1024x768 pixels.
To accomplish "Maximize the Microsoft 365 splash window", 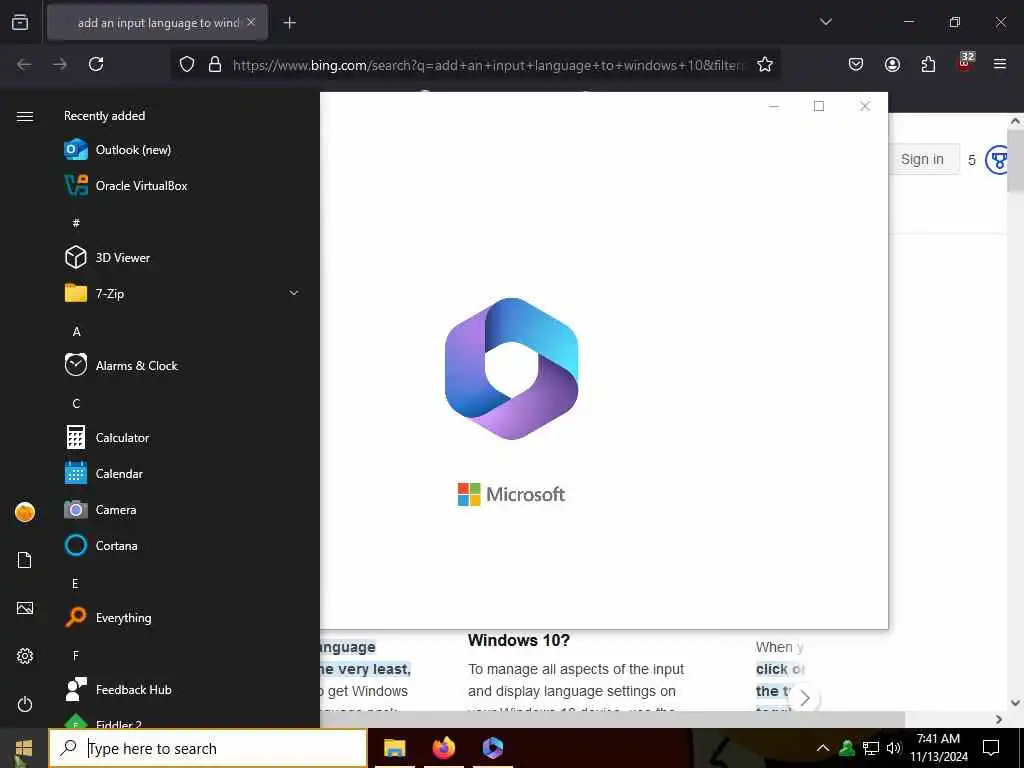I will (x=819, y=106).
